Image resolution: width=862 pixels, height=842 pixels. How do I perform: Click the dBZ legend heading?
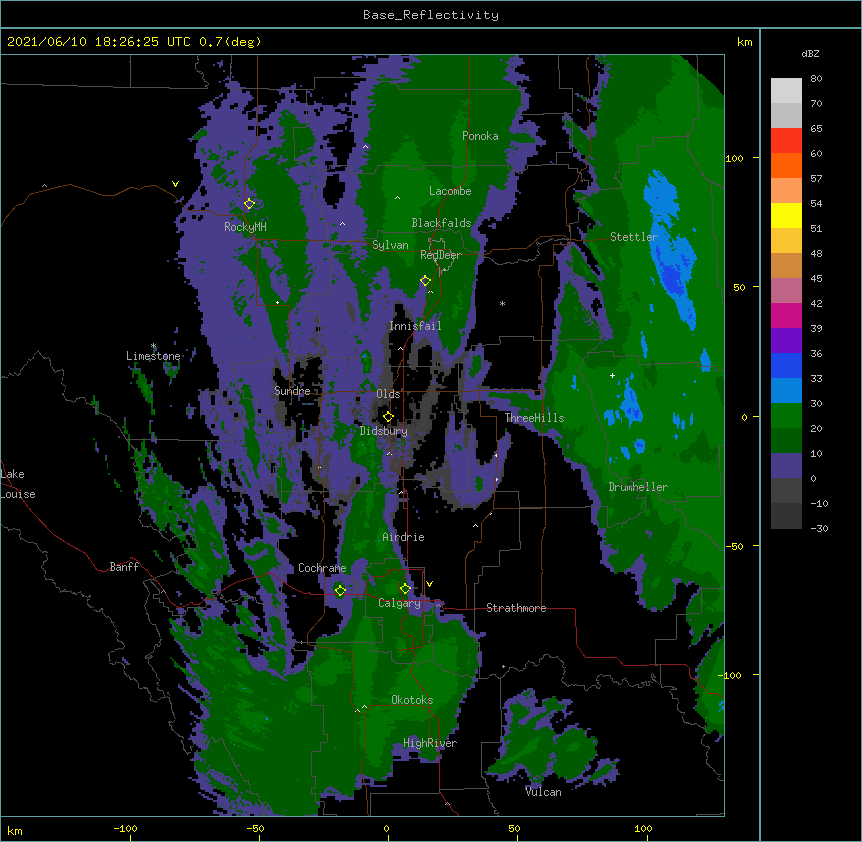tap(810, 53)
